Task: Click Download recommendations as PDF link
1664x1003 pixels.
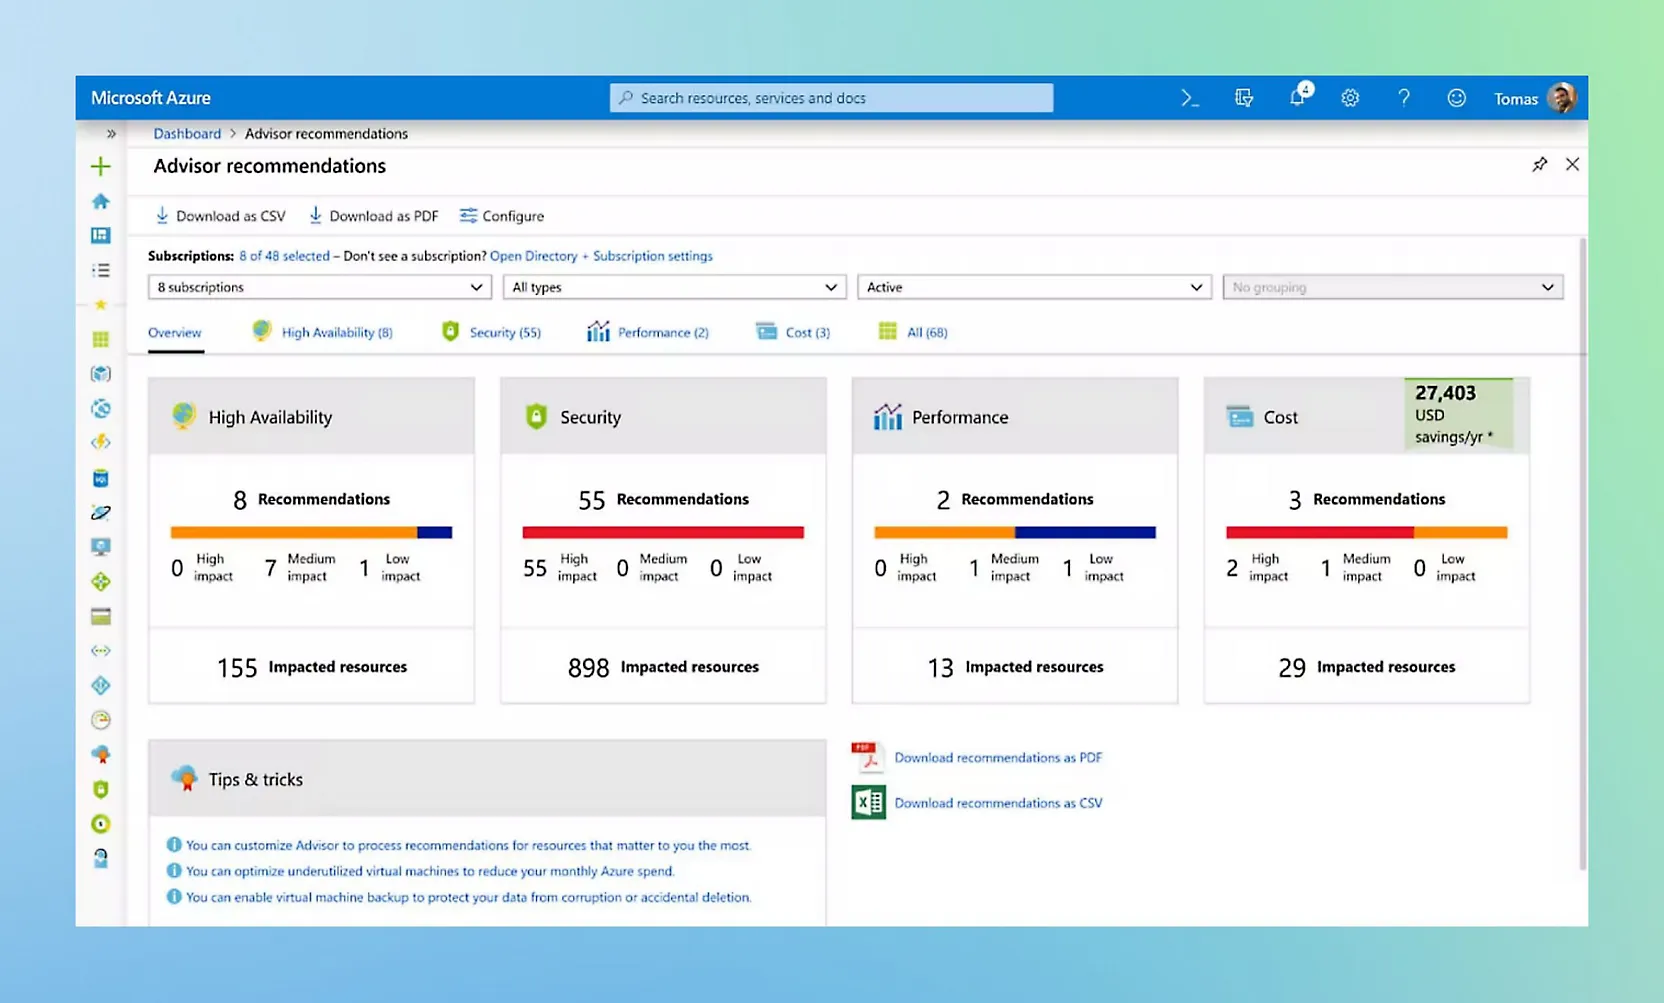Action: [x=997, y=758]
